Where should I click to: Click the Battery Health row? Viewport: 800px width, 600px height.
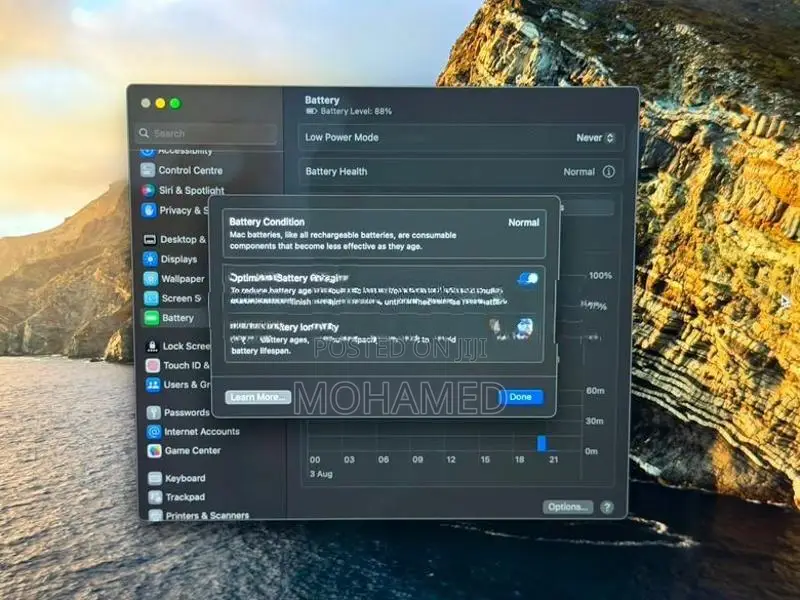(460, 172)
